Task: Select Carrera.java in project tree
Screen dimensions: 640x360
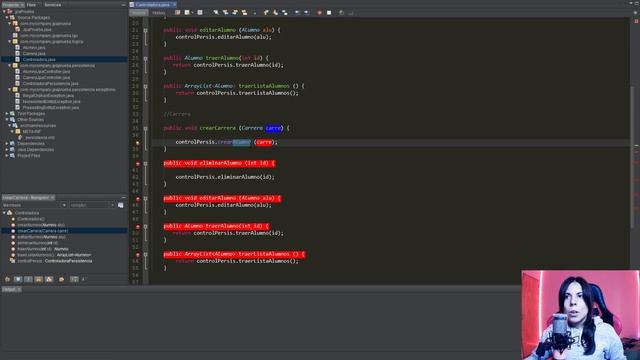Action: [34, 53]
